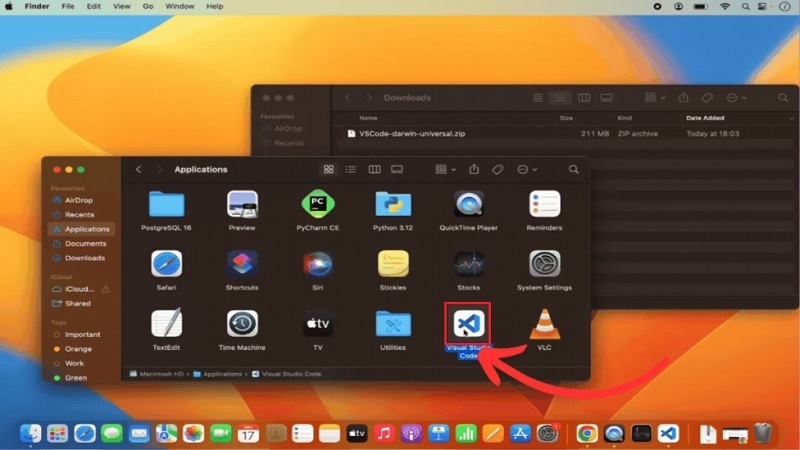
Task: Select the VLC app icon
Action: click(544, 324)
